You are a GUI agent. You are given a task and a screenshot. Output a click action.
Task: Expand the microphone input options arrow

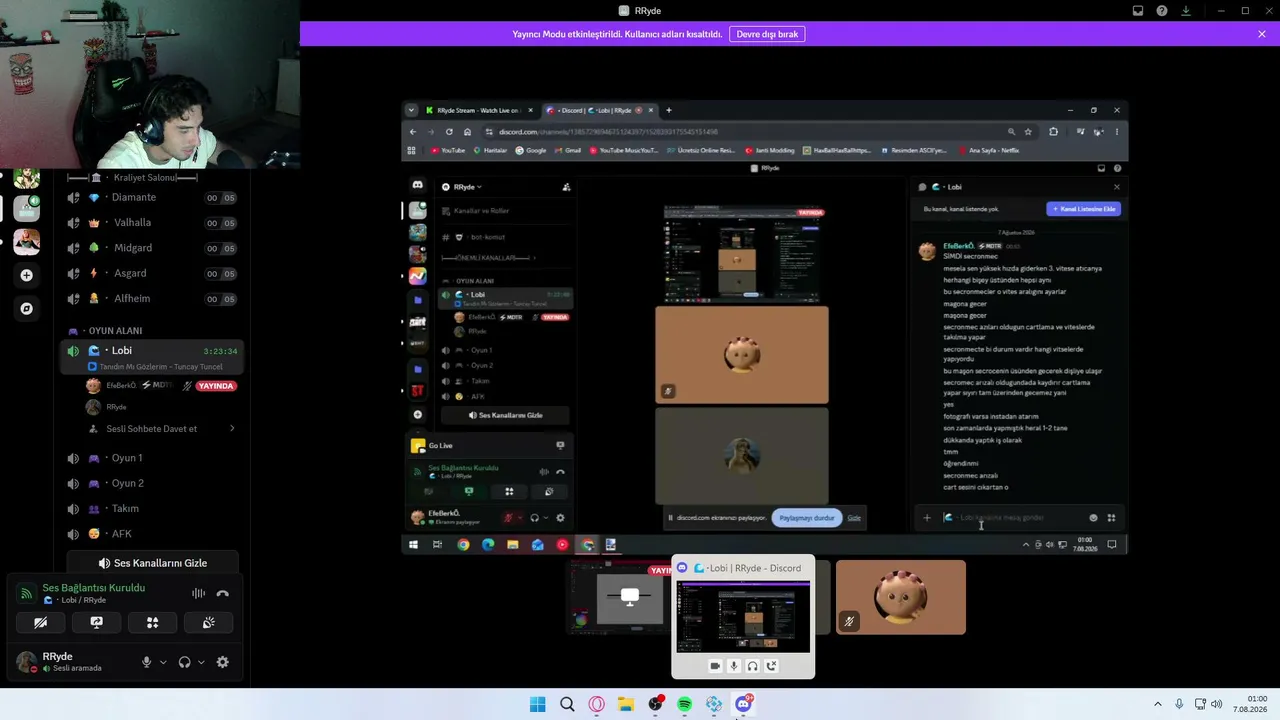point(163,662)
